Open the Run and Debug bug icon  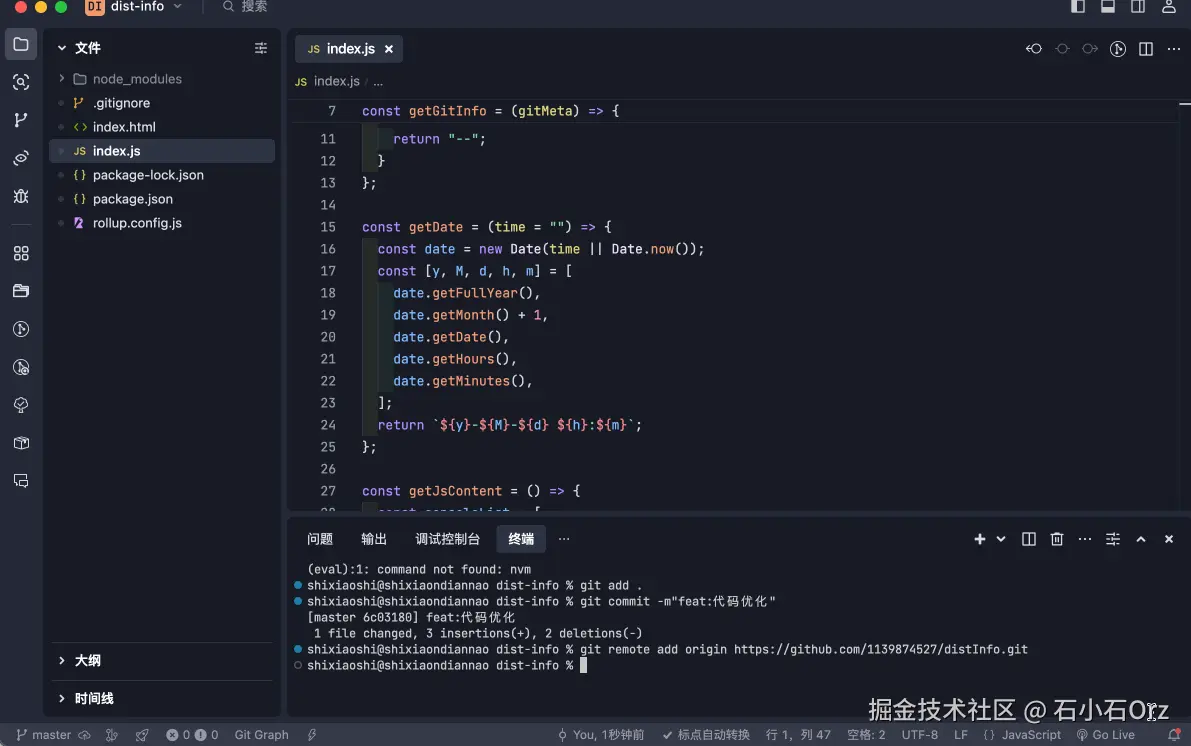pos(21,196)
